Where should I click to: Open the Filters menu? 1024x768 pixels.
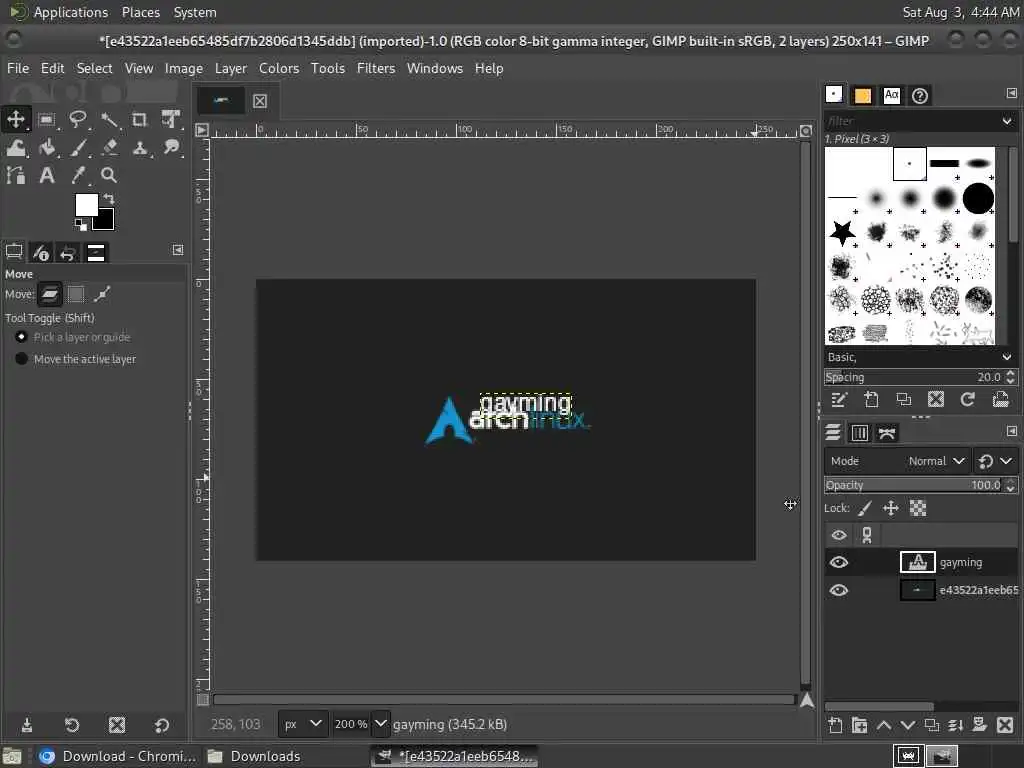coord(376,68)
